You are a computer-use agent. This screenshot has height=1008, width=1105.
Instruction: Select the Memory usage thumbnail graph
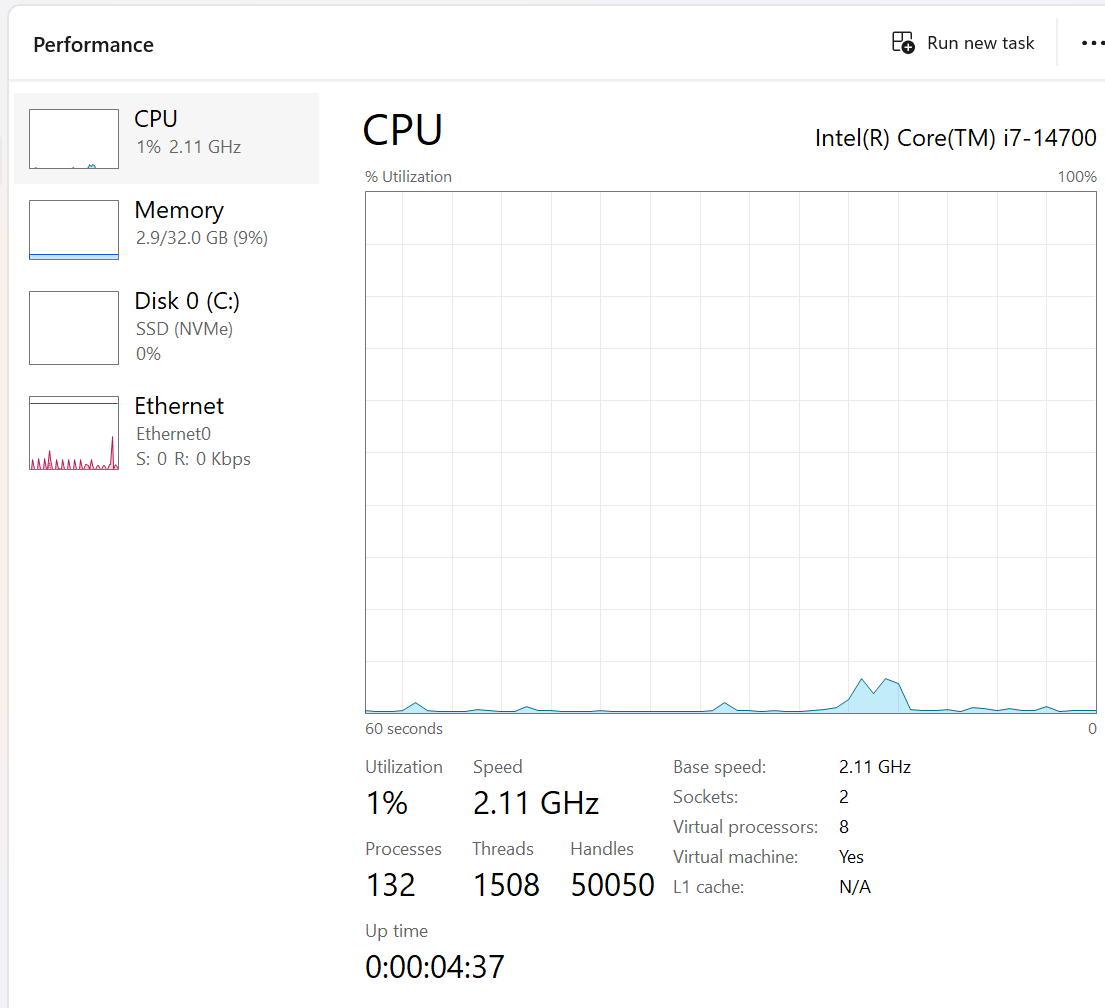coord(74,230)
